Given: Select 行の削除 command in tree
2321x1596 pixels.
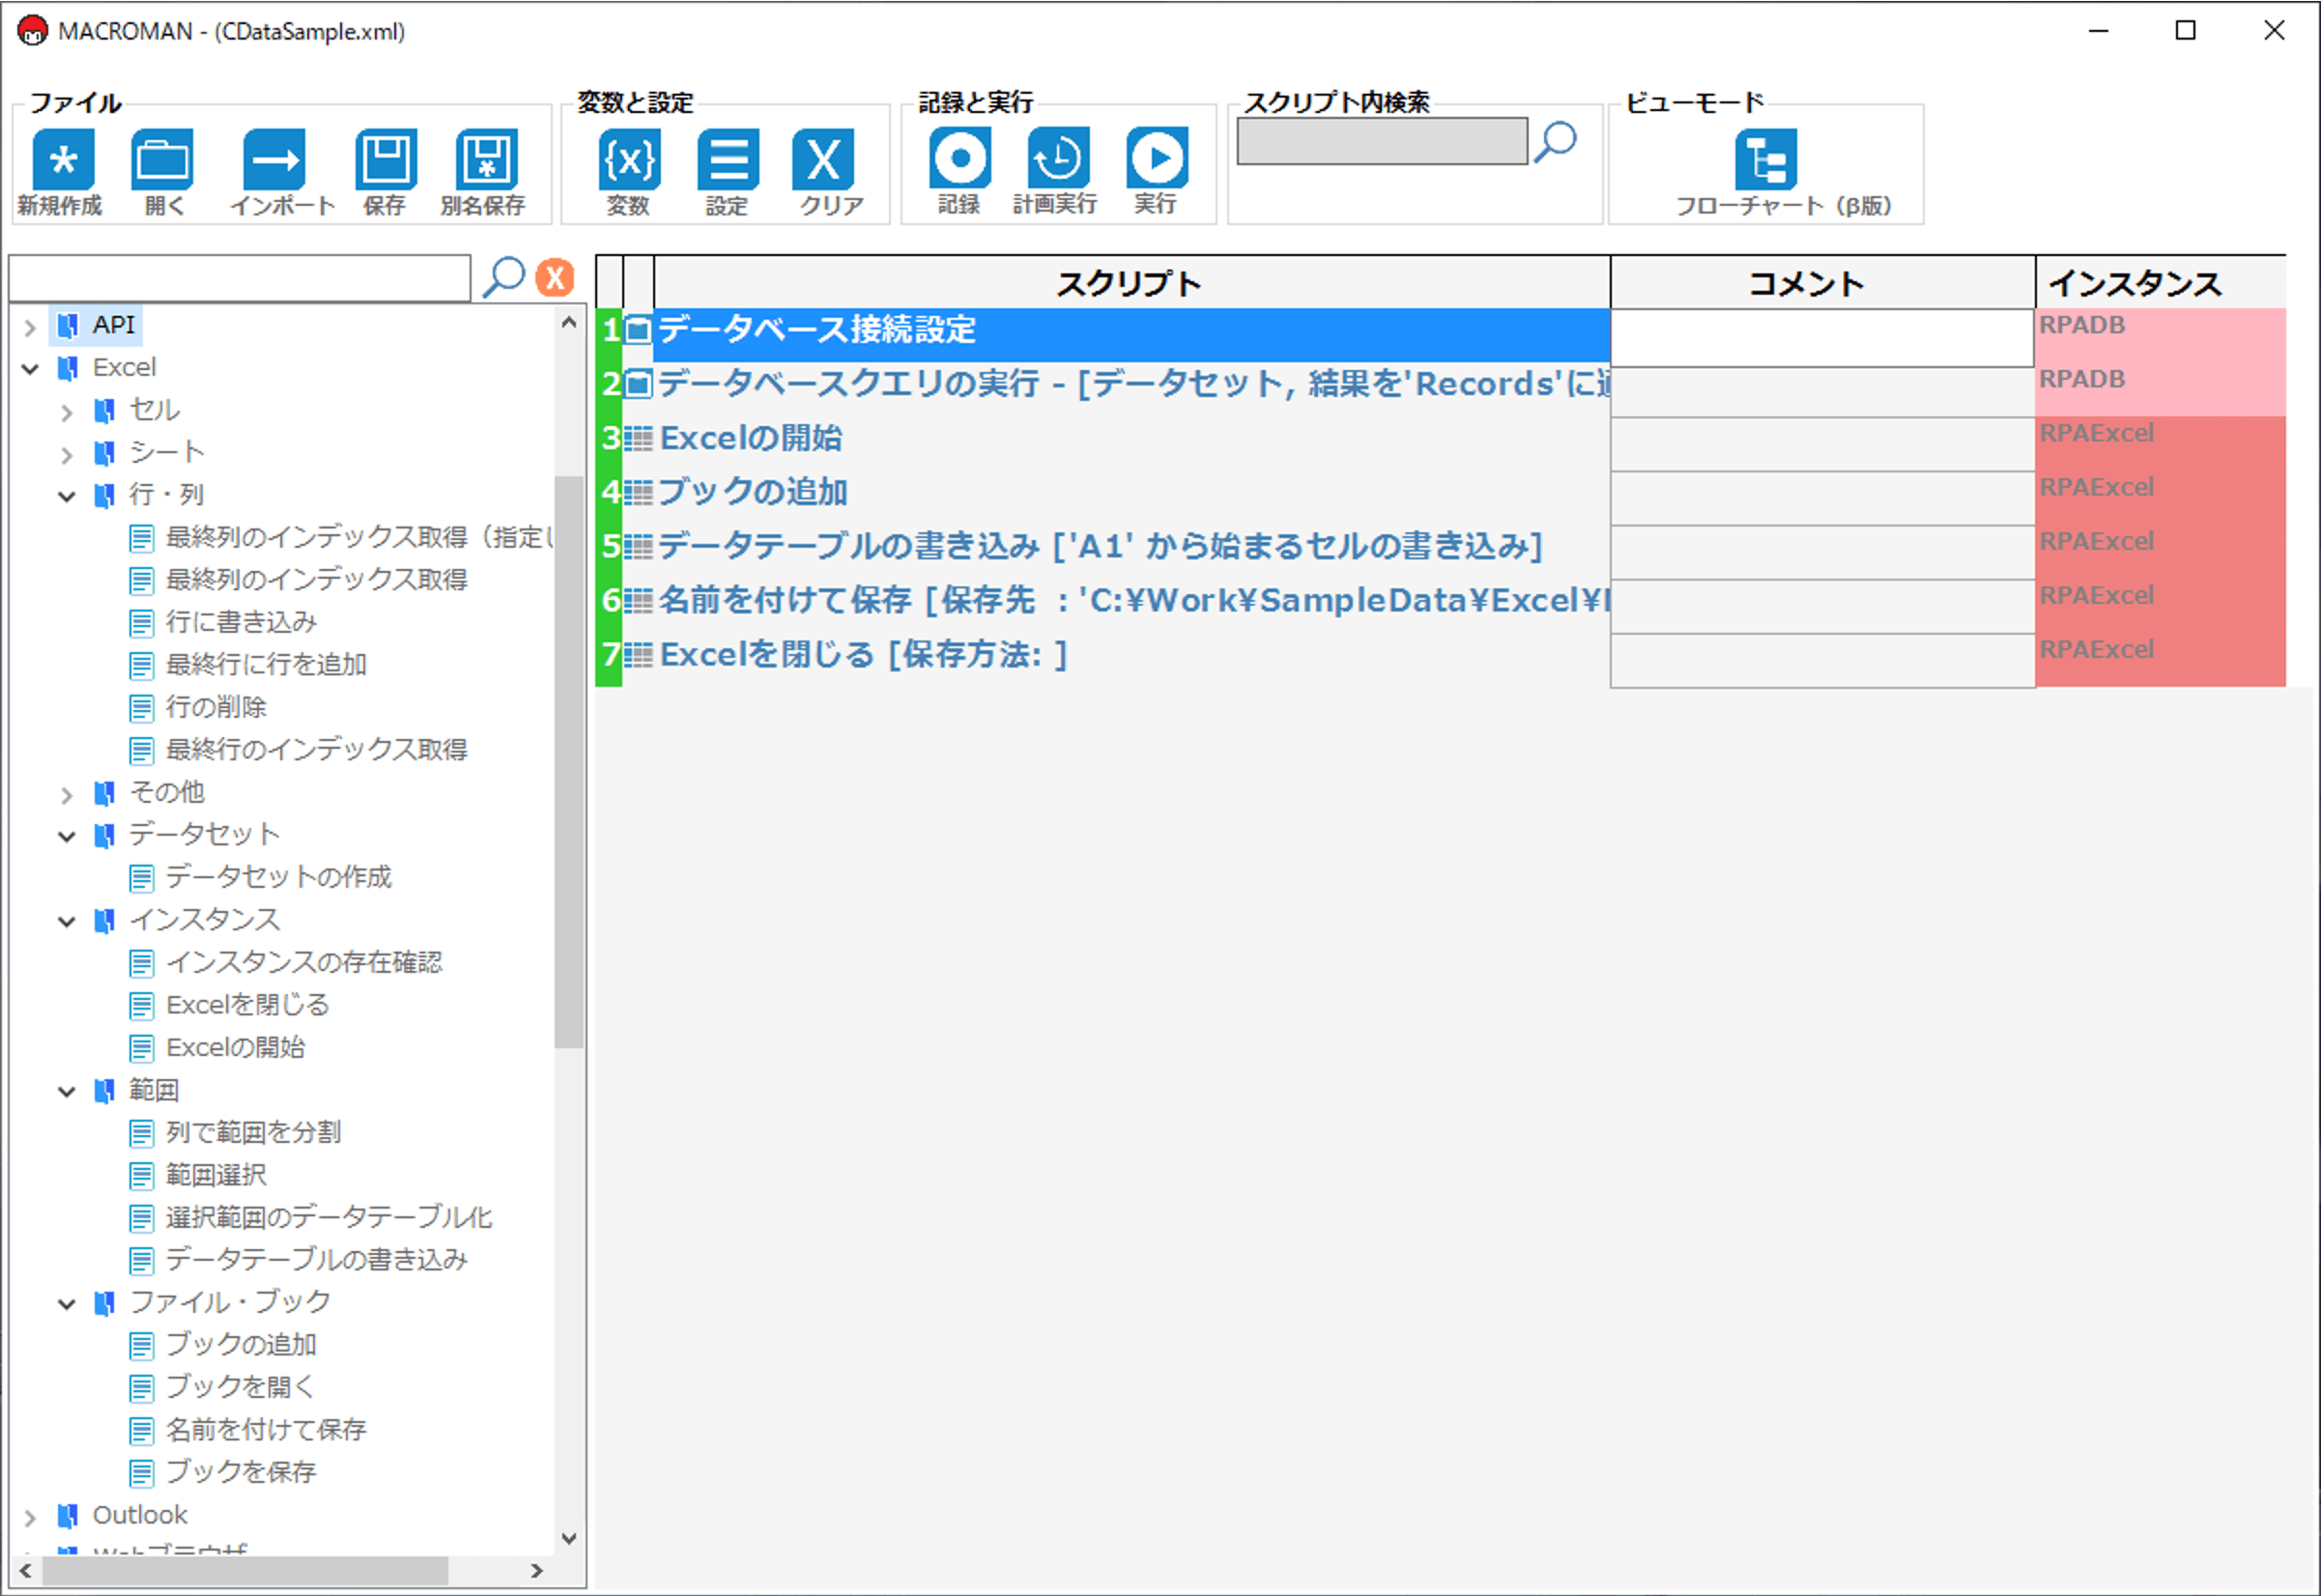Looking at the screenshot, I should point(216,707).
